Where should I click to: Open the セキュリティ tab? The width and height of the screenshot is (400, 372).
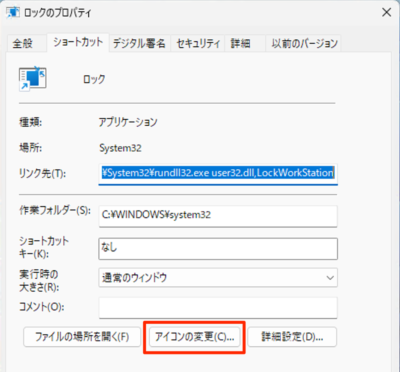click(x=198, y=43)
